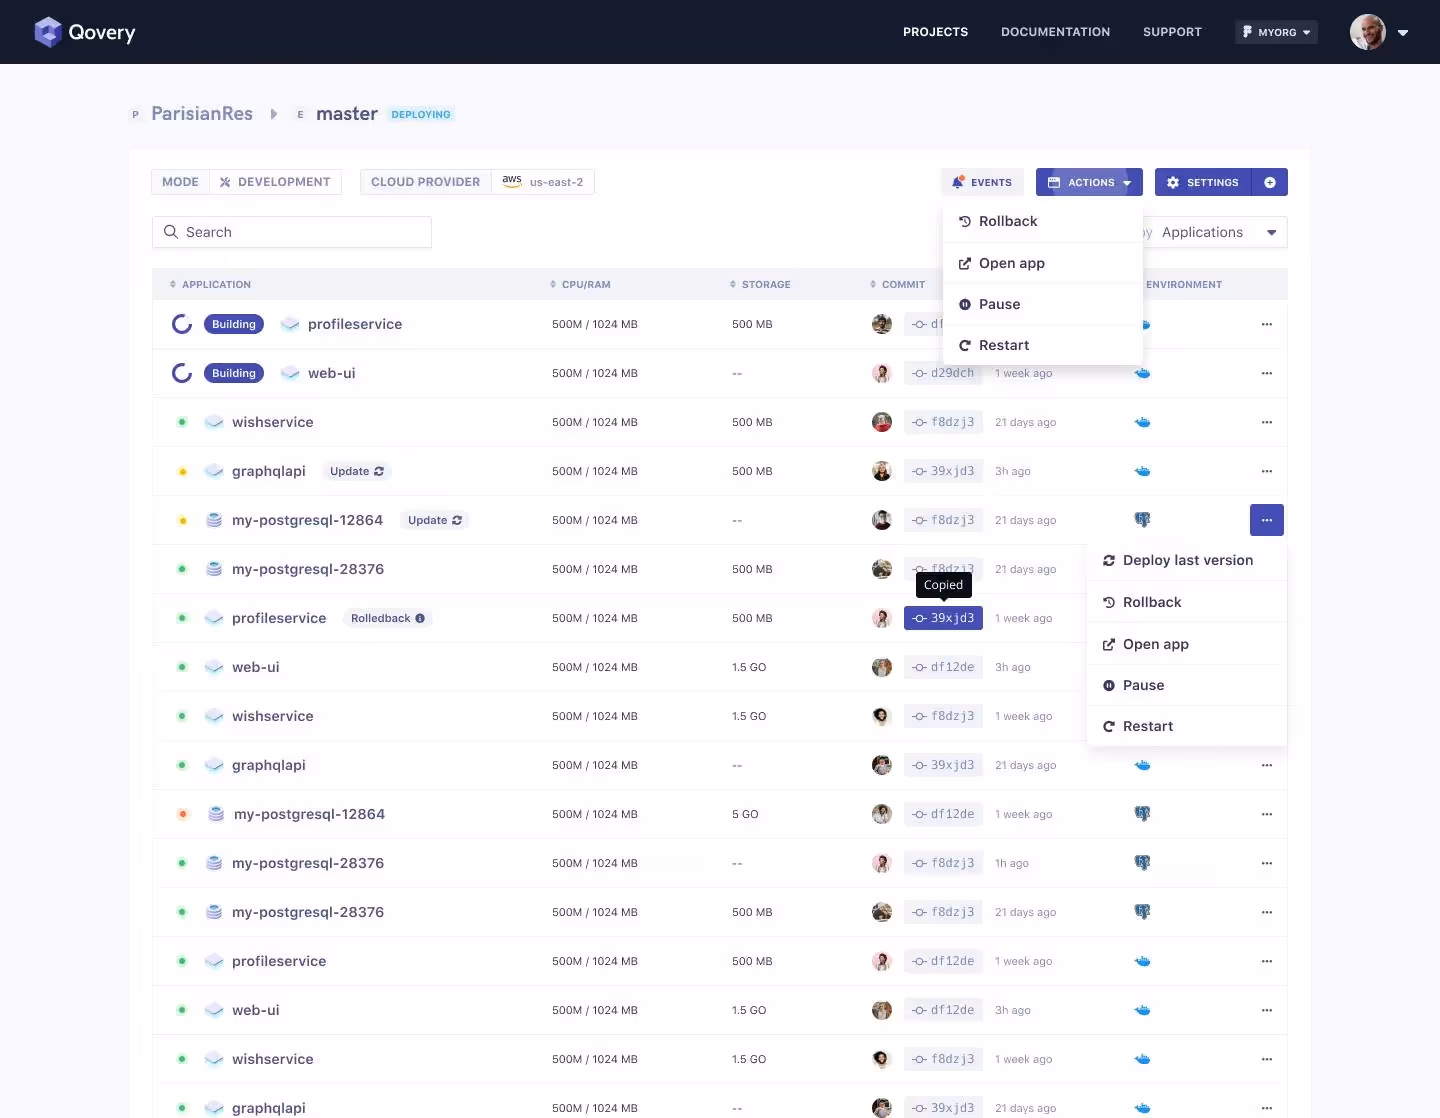Sort by the CPU/RAM column header
Image resolution: width=1440 pixels, height=1118 pixels.
click(x=580, y=285)
